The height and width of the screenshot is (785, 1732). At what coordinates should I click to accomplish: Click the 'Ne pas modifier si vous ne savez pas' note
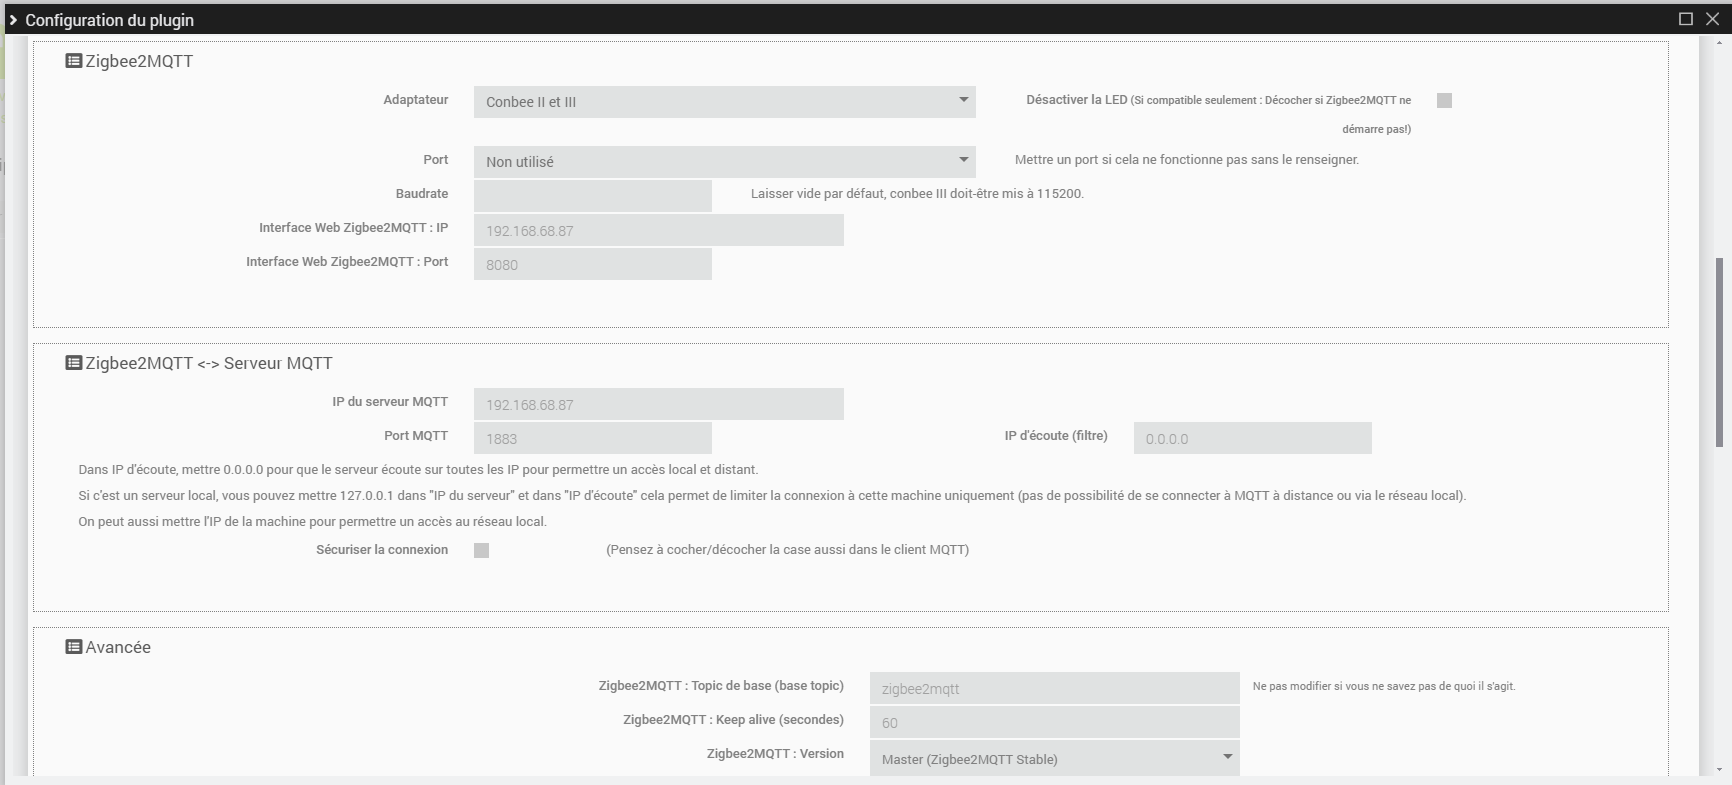click(x=1384, y=686)
